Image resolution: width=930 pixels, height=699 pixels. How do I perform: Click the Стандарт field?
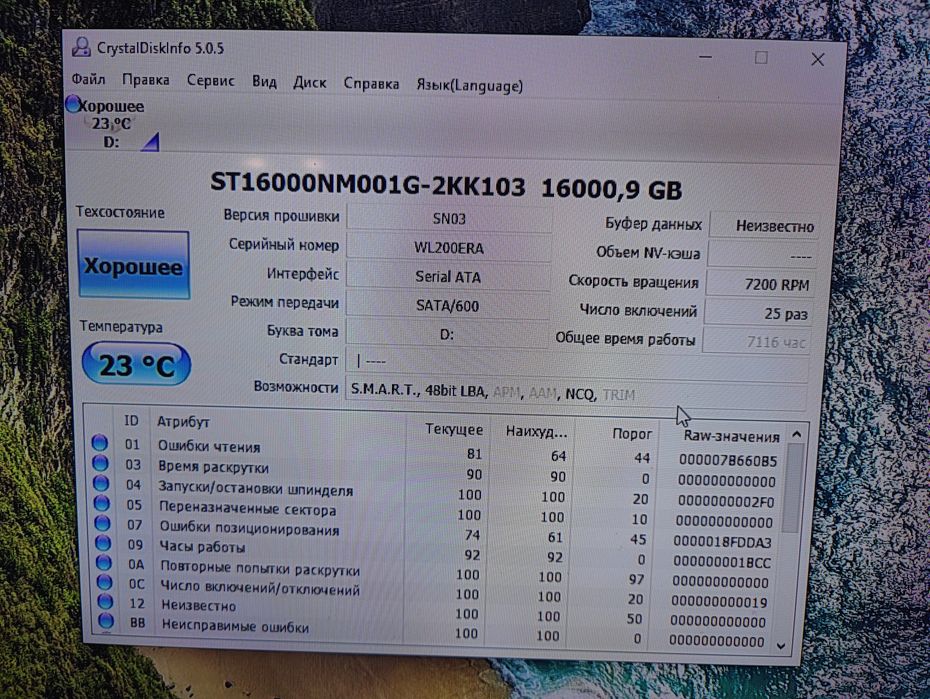tap(577, 363)
